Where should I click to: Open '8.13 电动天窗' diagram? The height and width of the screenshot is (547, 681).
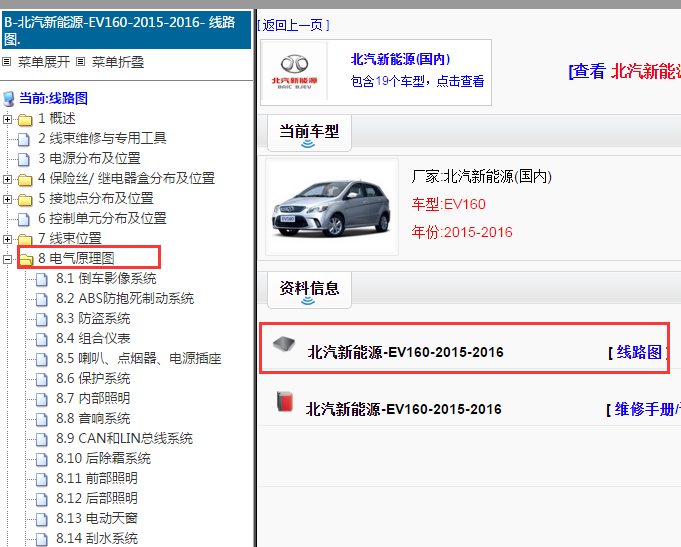coord(97,518)
